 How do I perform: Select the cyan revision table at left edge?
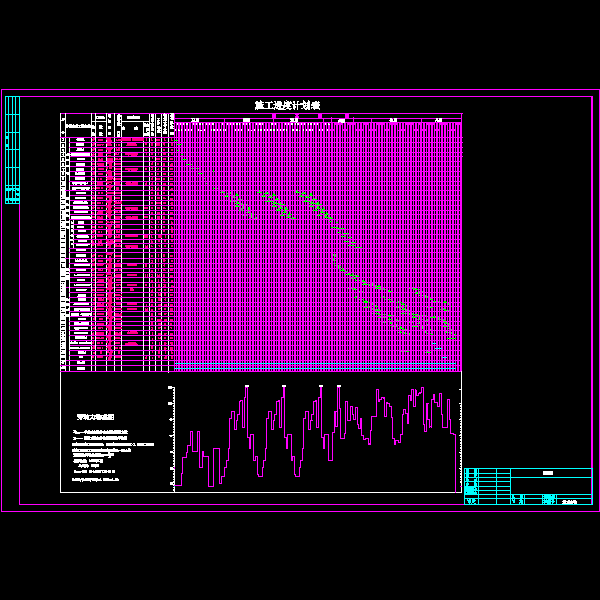[x=12, y=149]
